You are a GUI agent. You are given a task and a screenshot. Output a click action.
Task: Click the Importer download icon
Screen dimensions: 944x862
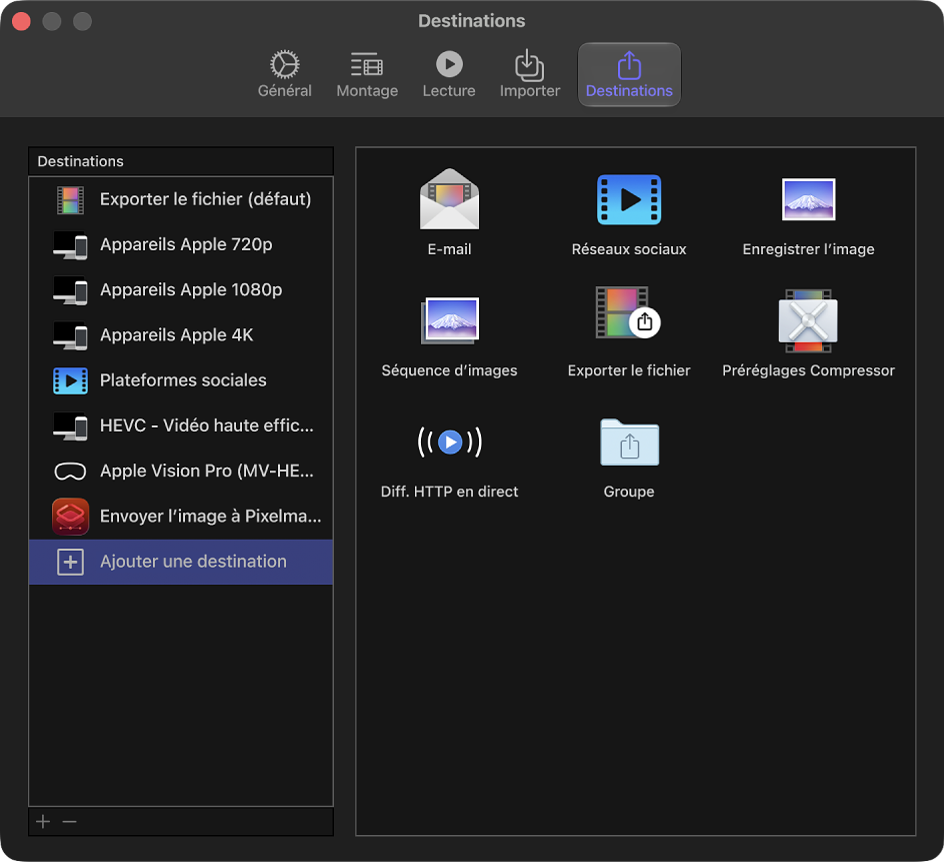pos(529,64)
